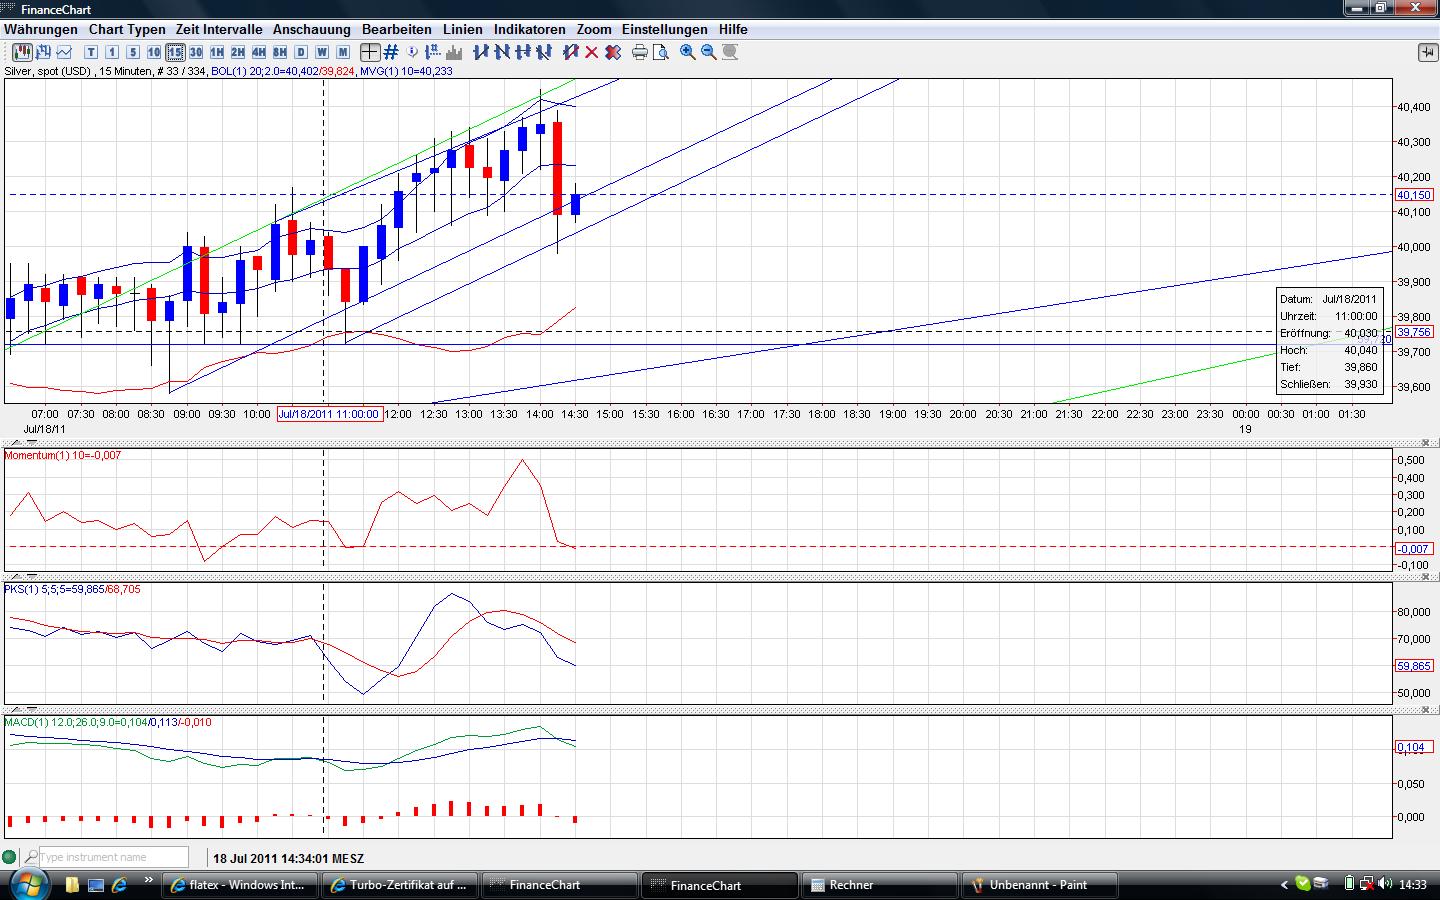Click the greyed-out reset zoom icon

pyautogui.click(x=730, y=52)
